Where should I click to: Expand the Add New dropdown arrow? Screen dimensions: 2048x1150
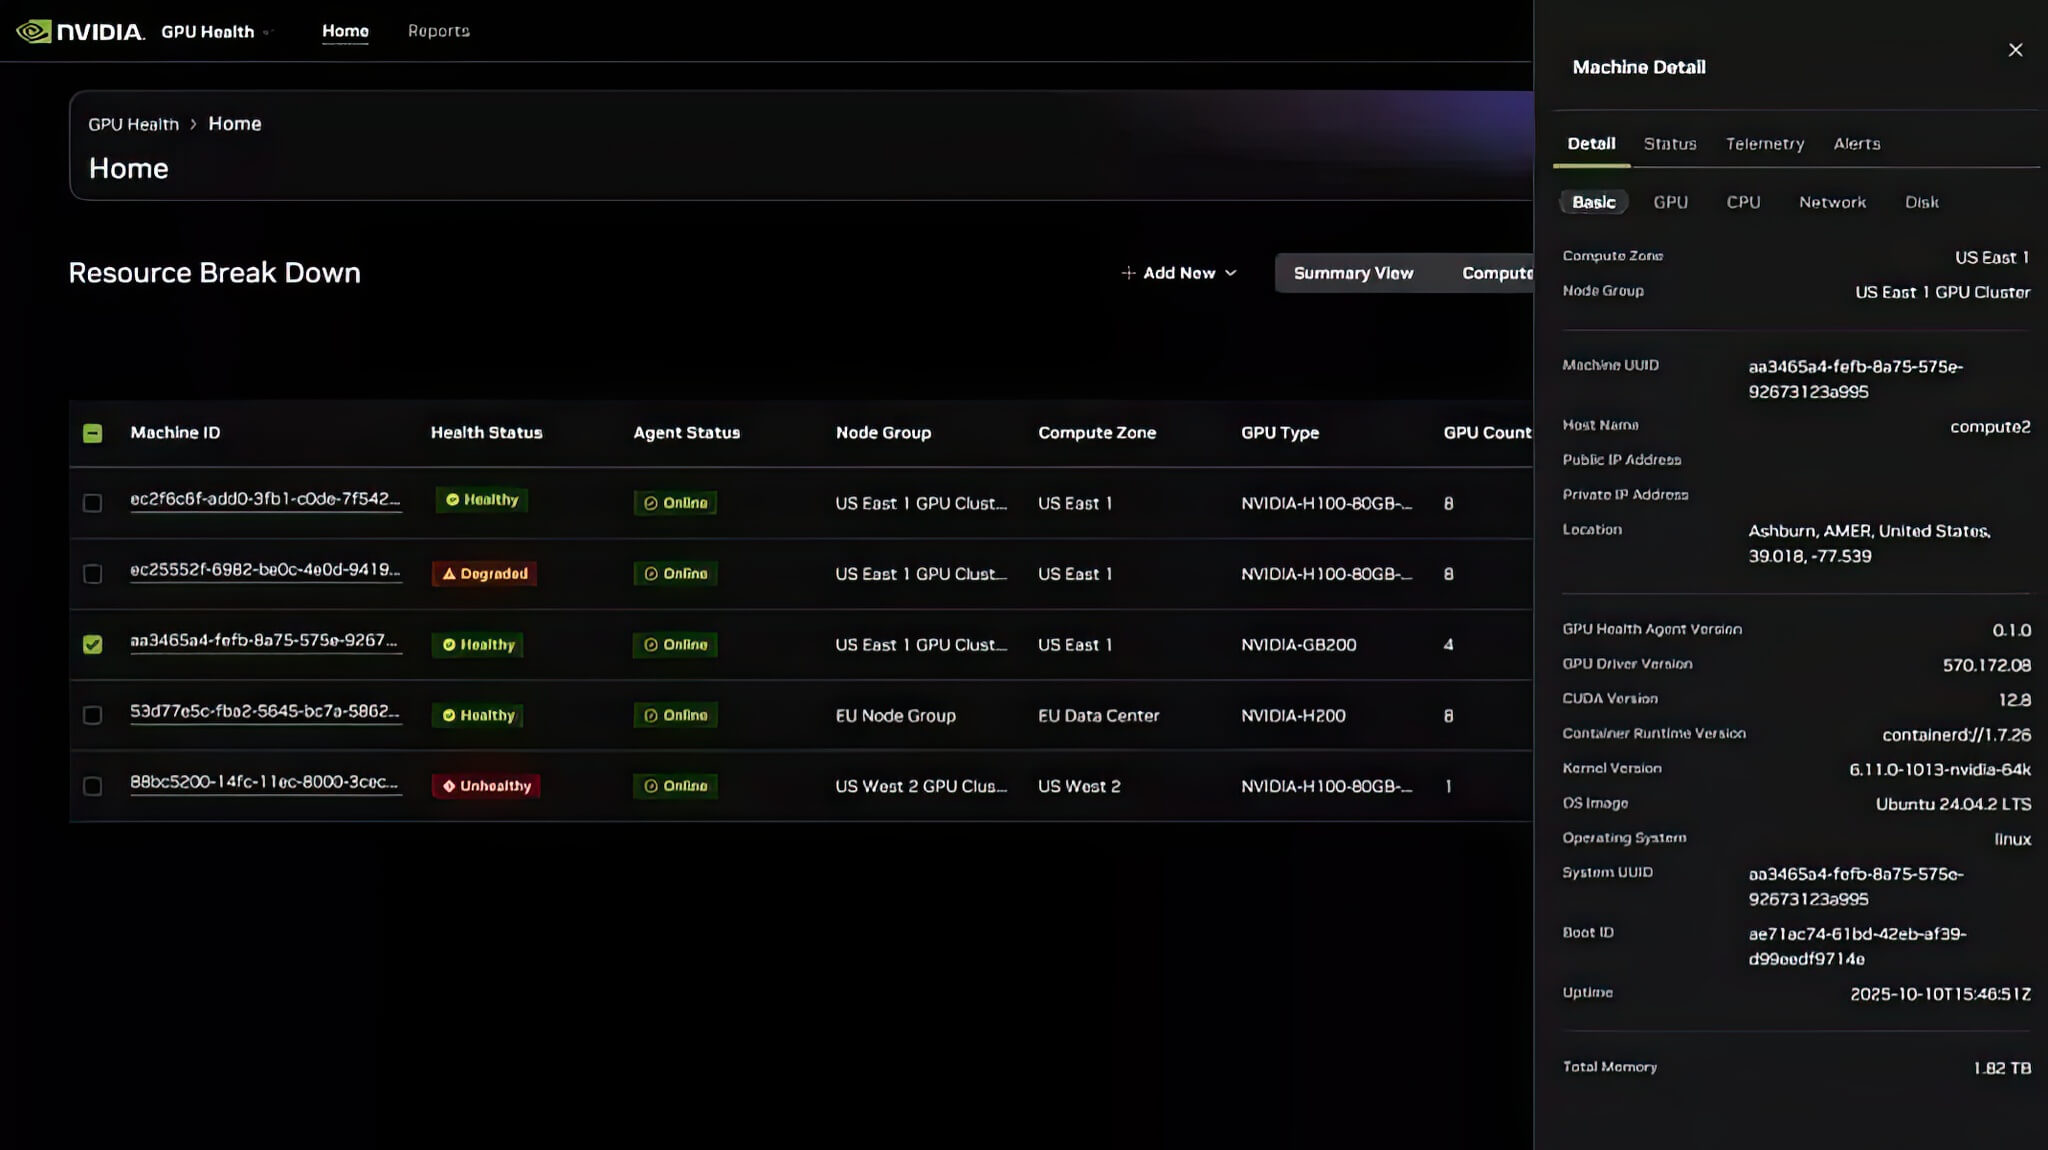tap(1231, 273)
